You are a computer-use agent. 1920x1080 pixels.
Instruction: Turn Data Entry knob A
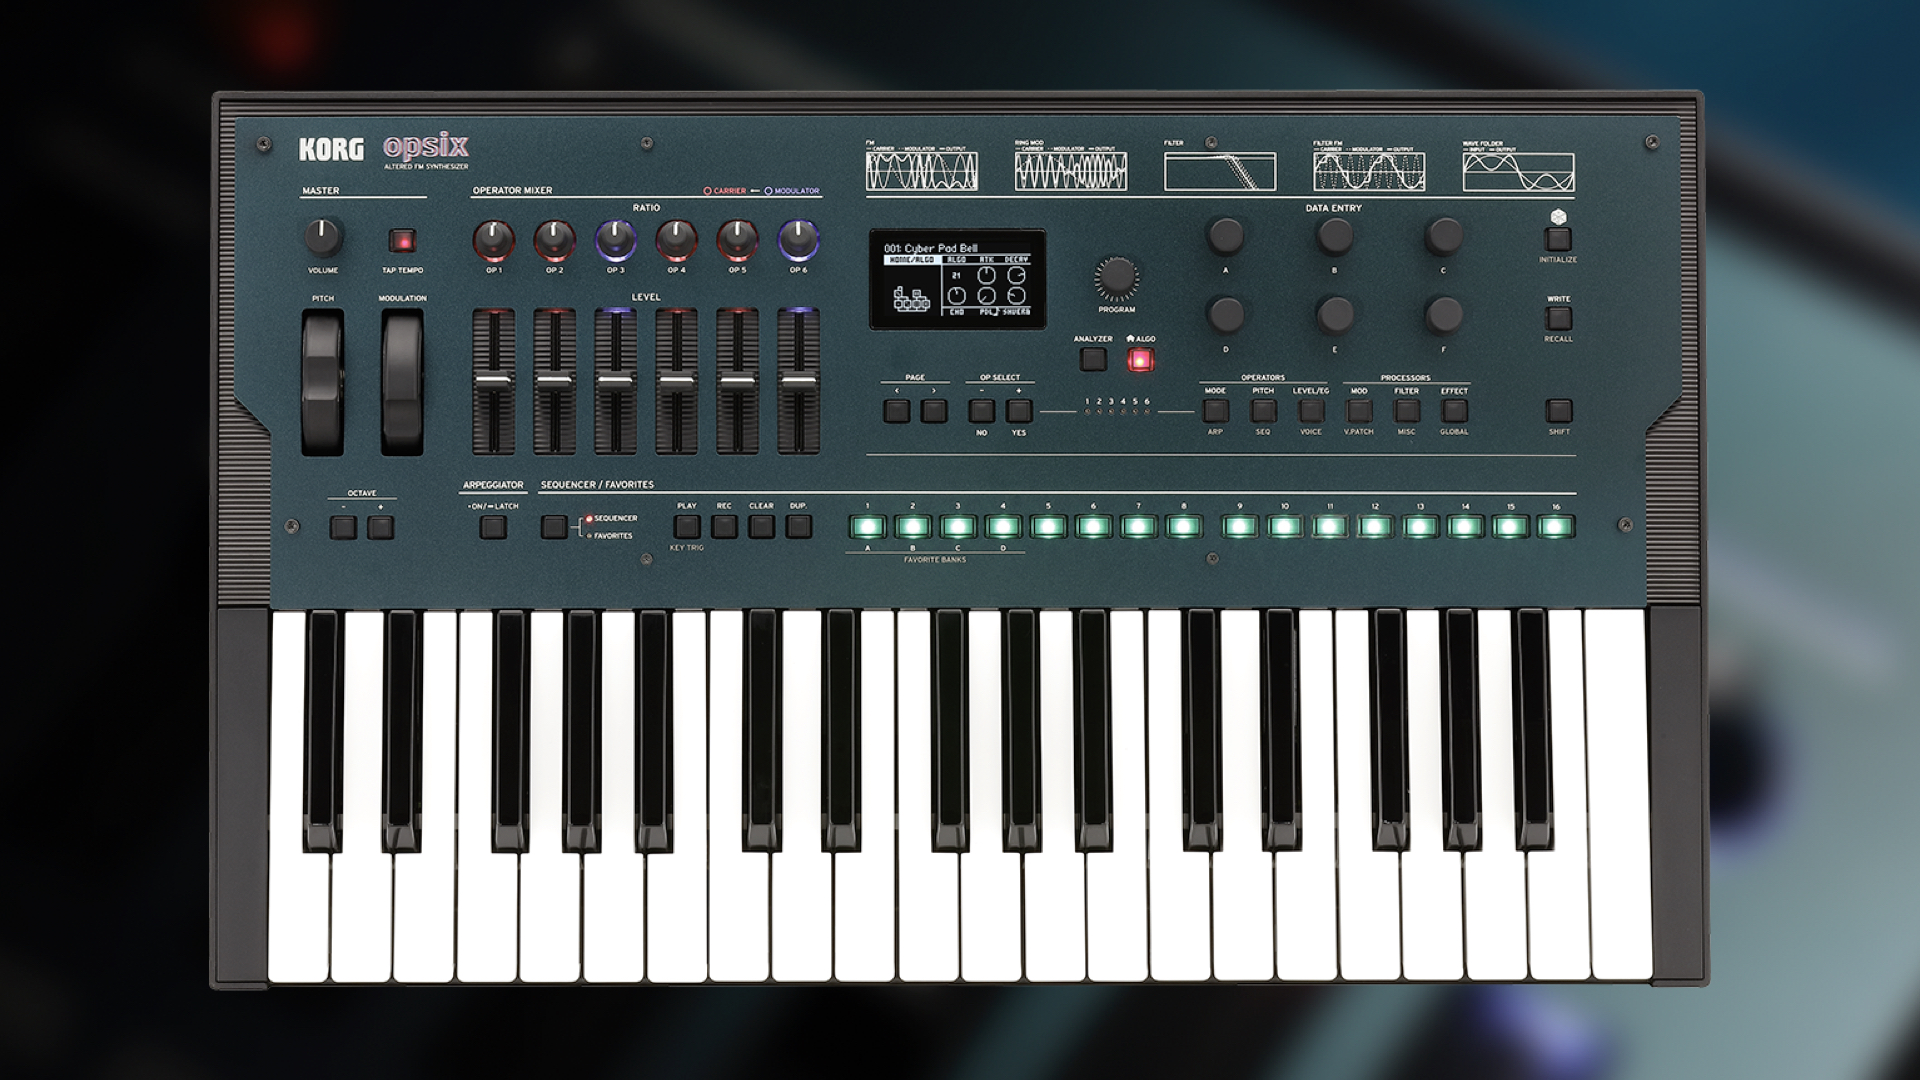pos(1226,236)
